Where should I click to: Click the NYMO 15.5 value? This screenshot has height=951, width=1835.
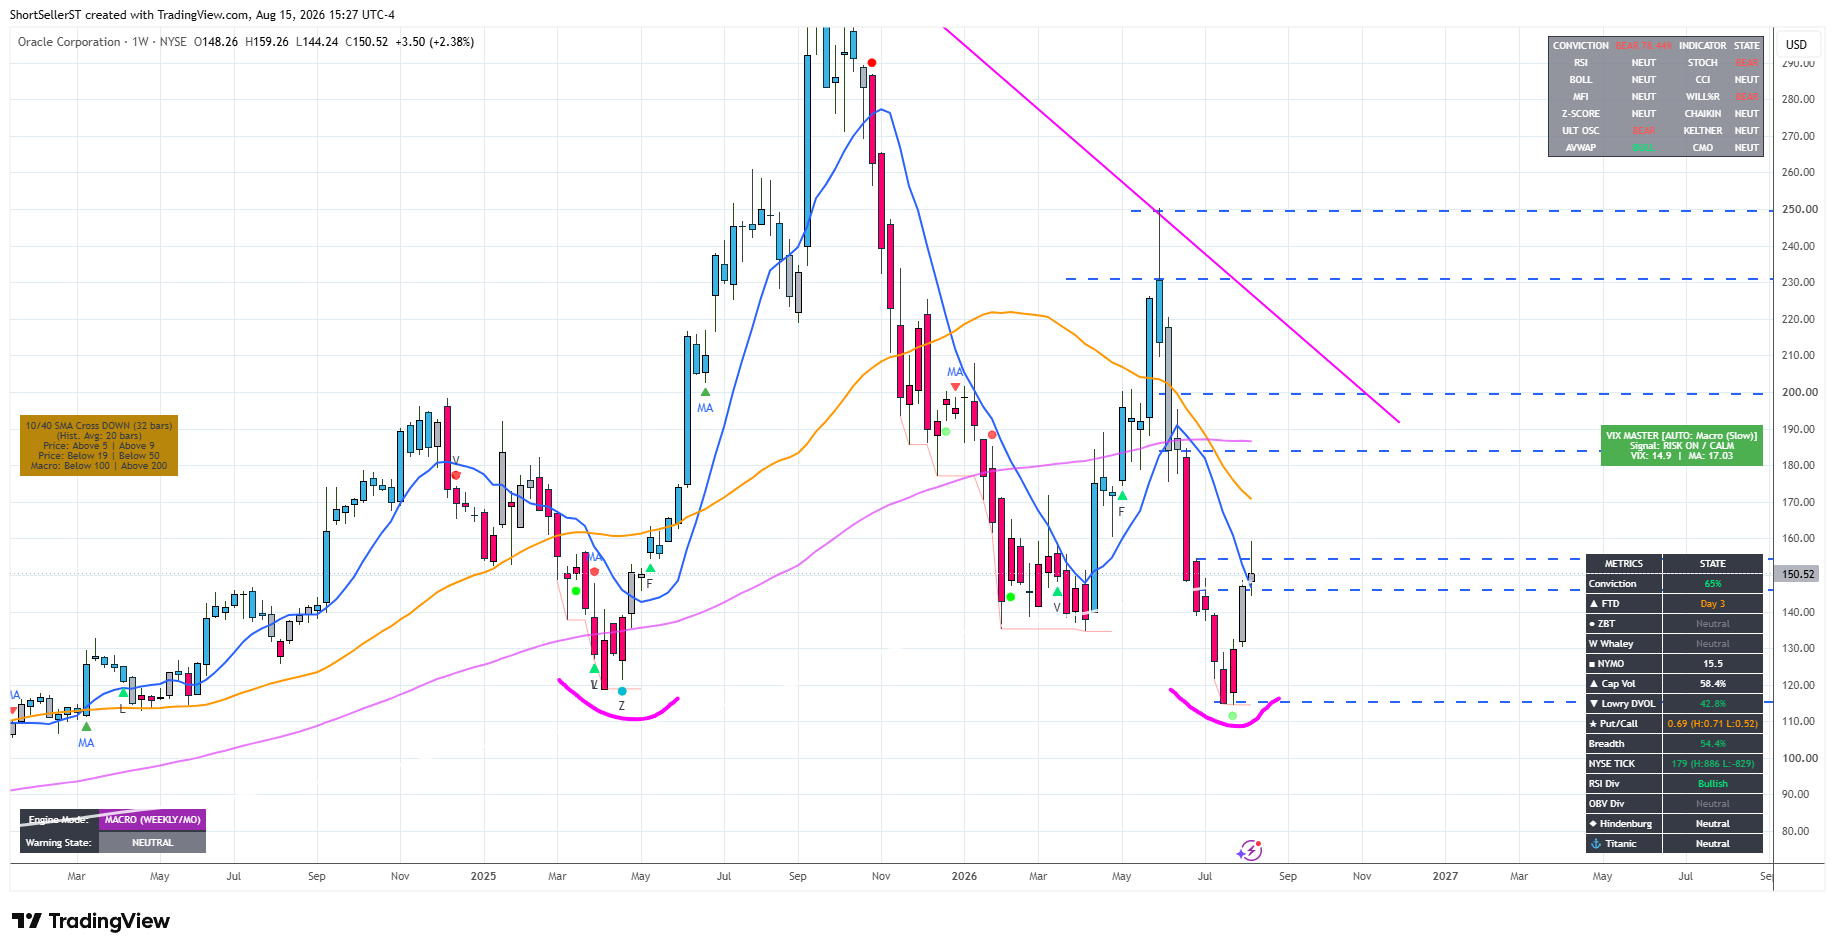pos(1713,664)
